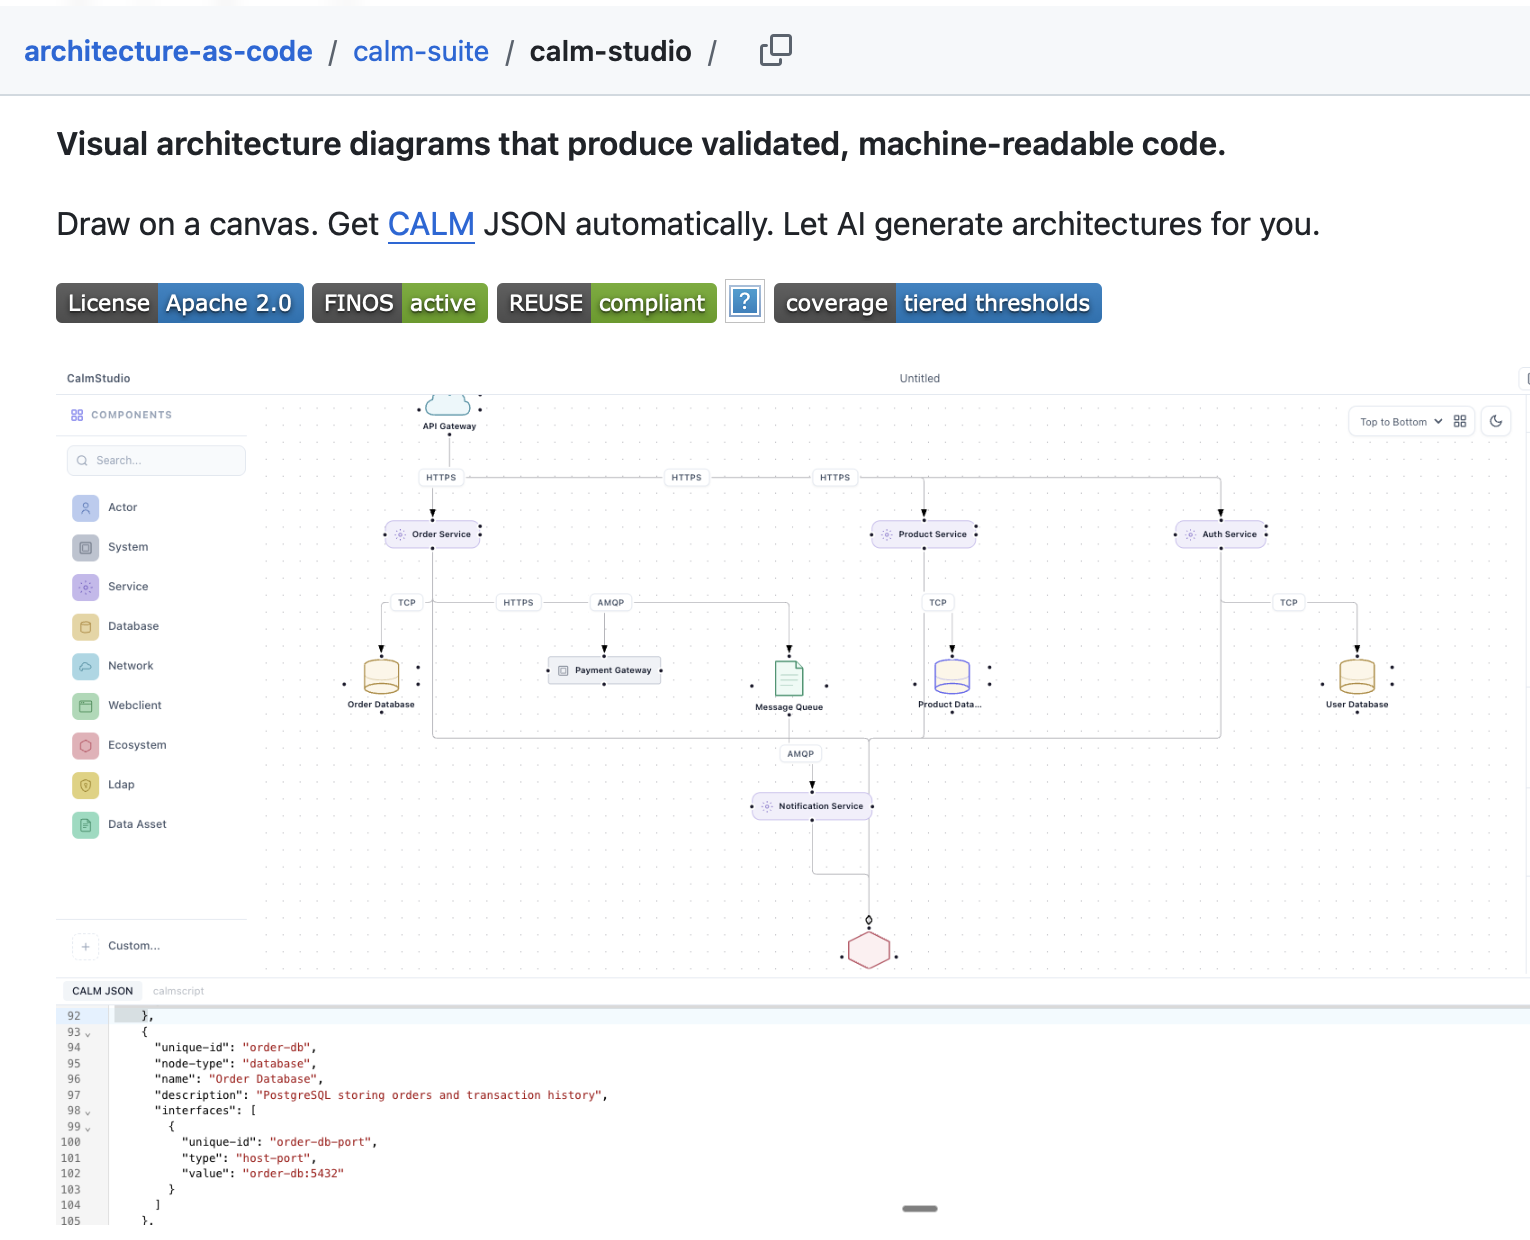Select the Message Queue document icon
Viewport: 1530px width, 1240px height.
[789, 679]
